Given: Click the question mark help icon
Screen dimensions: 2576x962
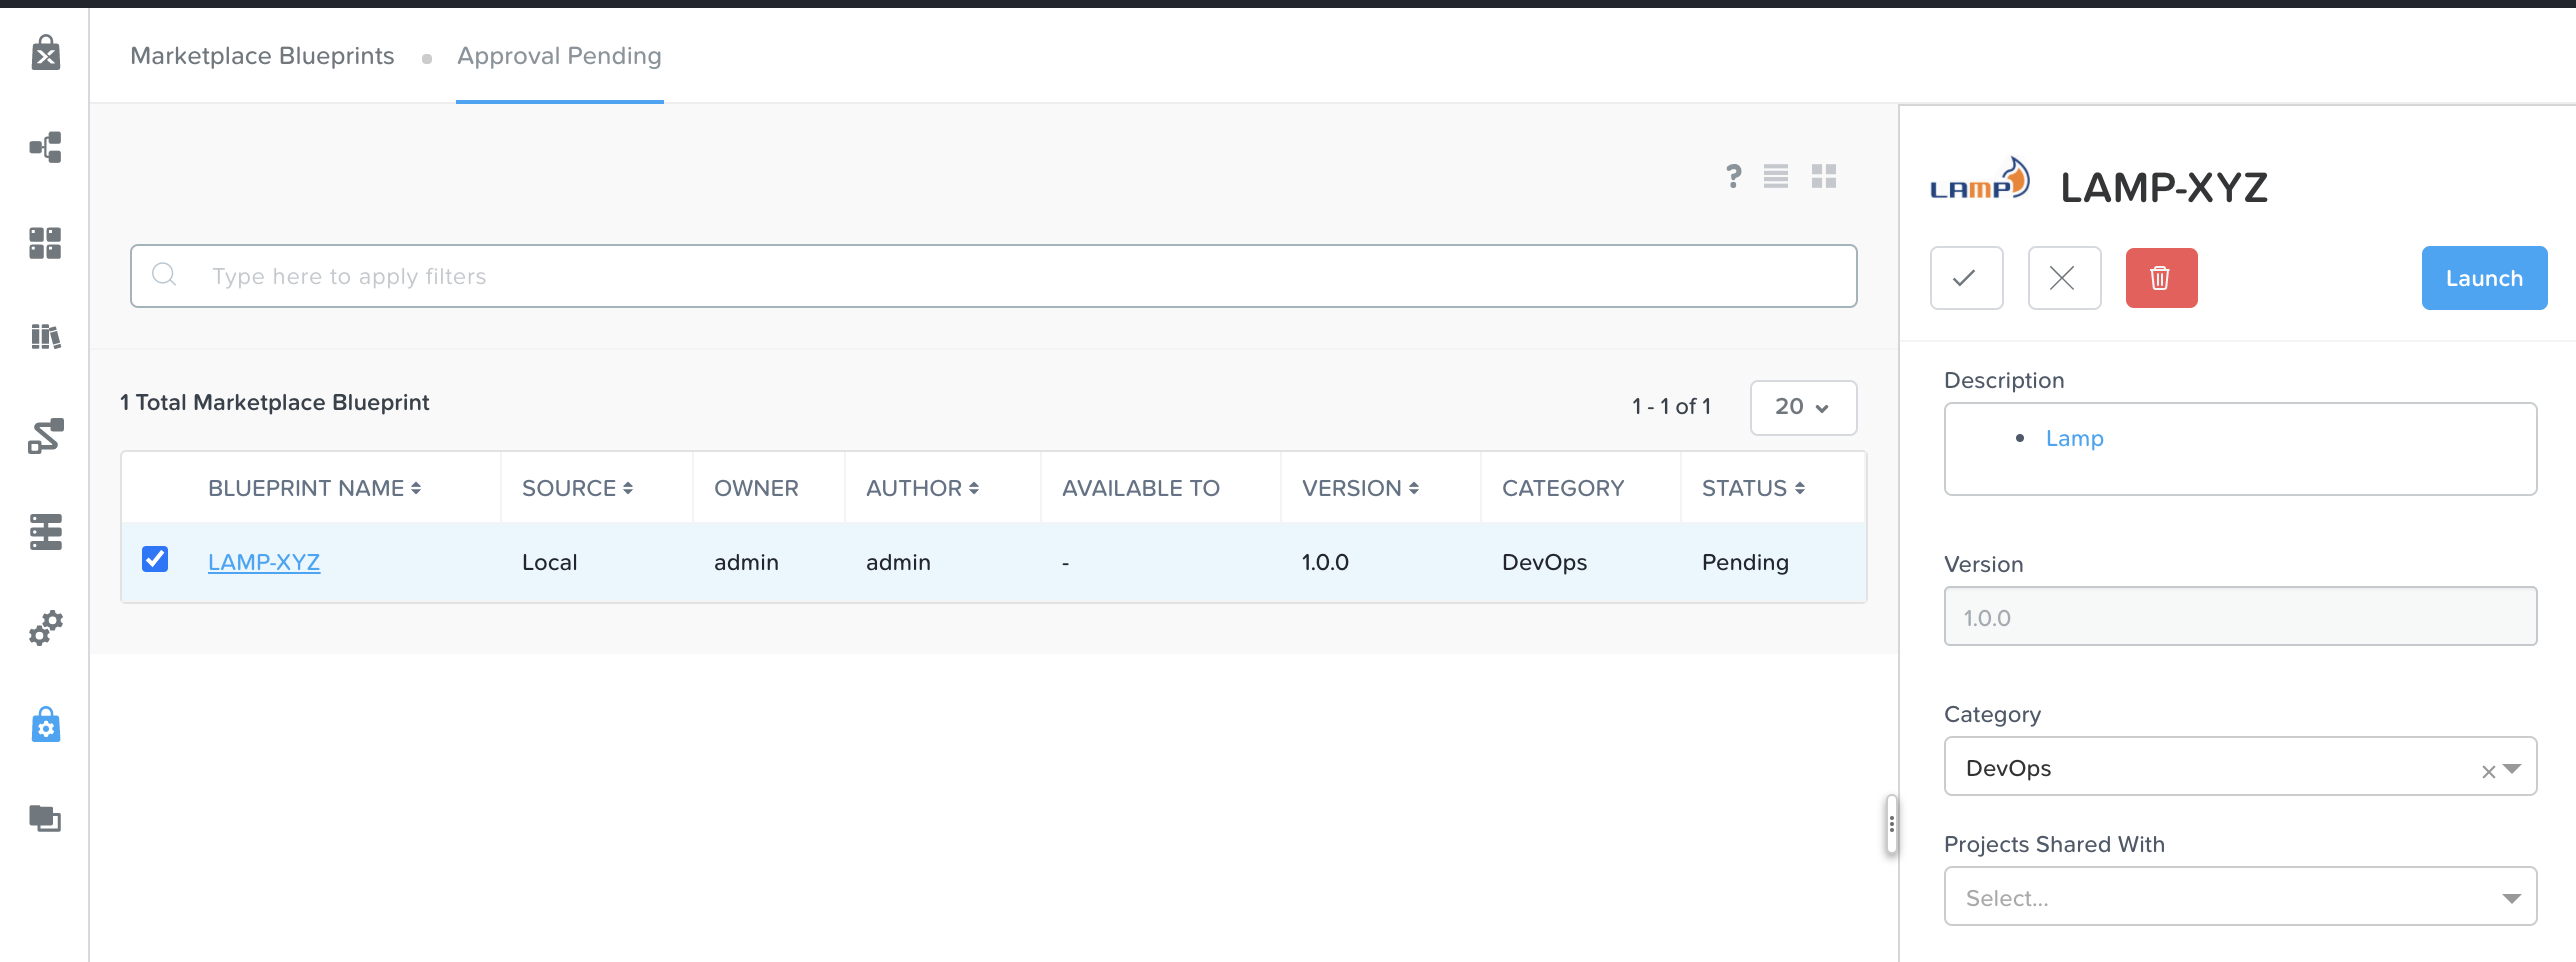Looking at the screenshot, I should (x=1734, y=176).
